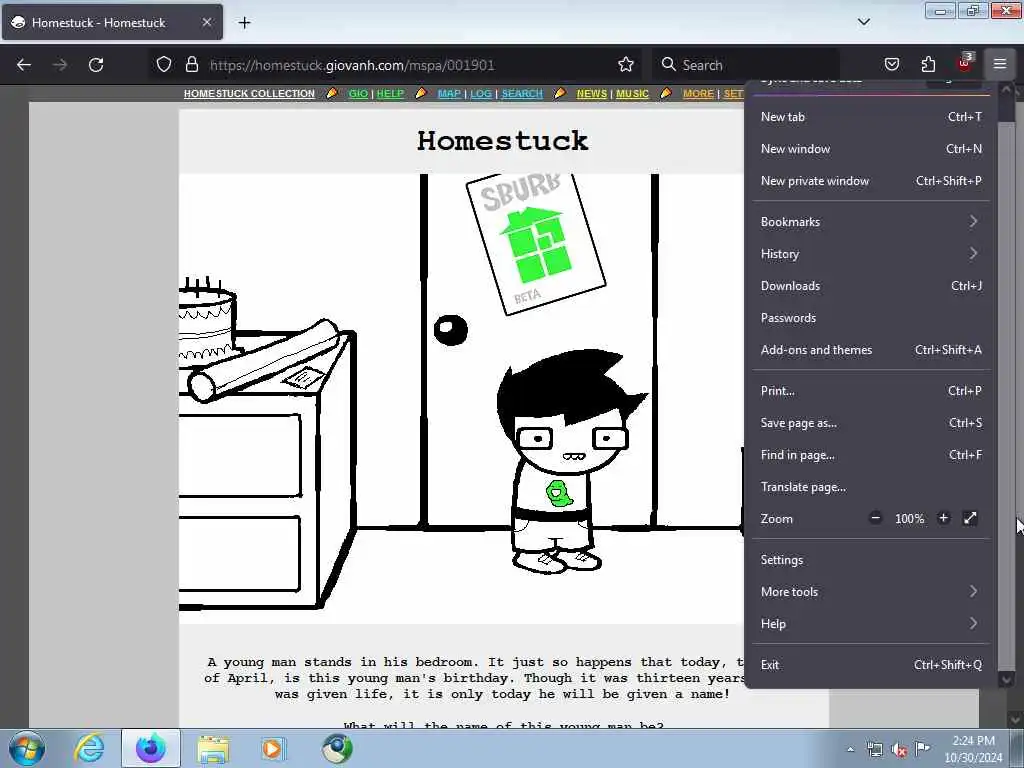Click the forward navigation arrow
Viewport: 1024px width, 768px height.
(60, 65)
